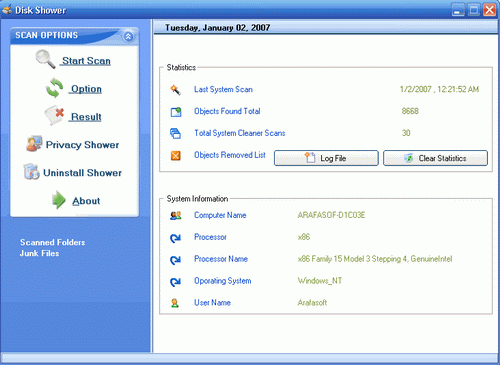Click the Objects Found Total label

click(227, 111)
